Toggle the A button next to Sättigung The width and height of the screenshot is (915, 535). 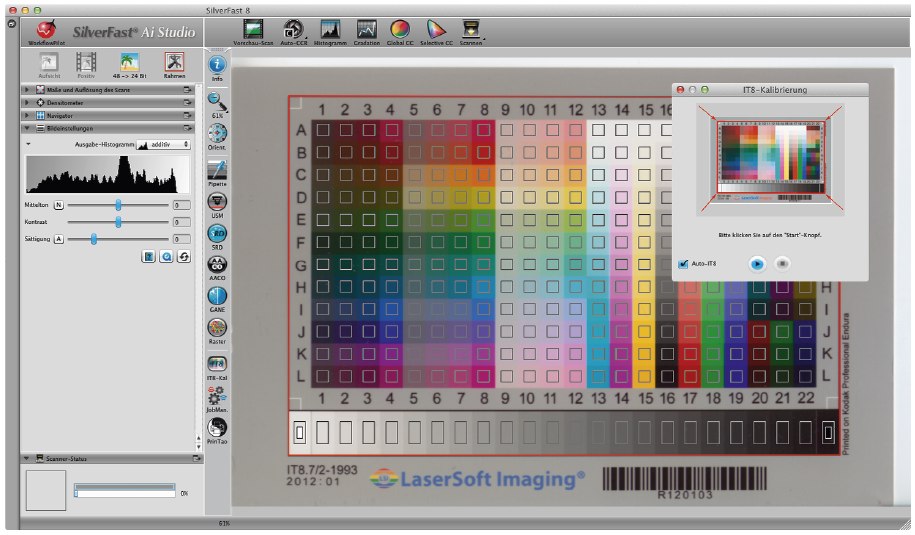(x=58, y=239)
